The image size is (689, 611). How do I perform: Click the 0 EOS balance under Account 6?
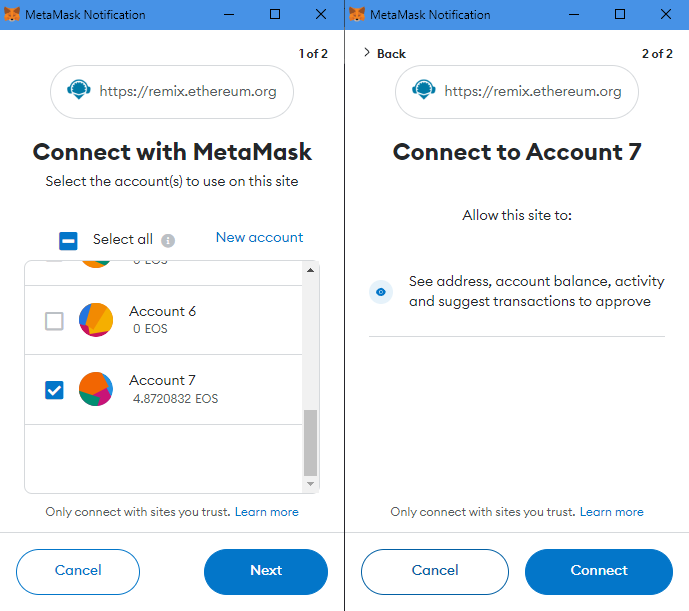150,329
